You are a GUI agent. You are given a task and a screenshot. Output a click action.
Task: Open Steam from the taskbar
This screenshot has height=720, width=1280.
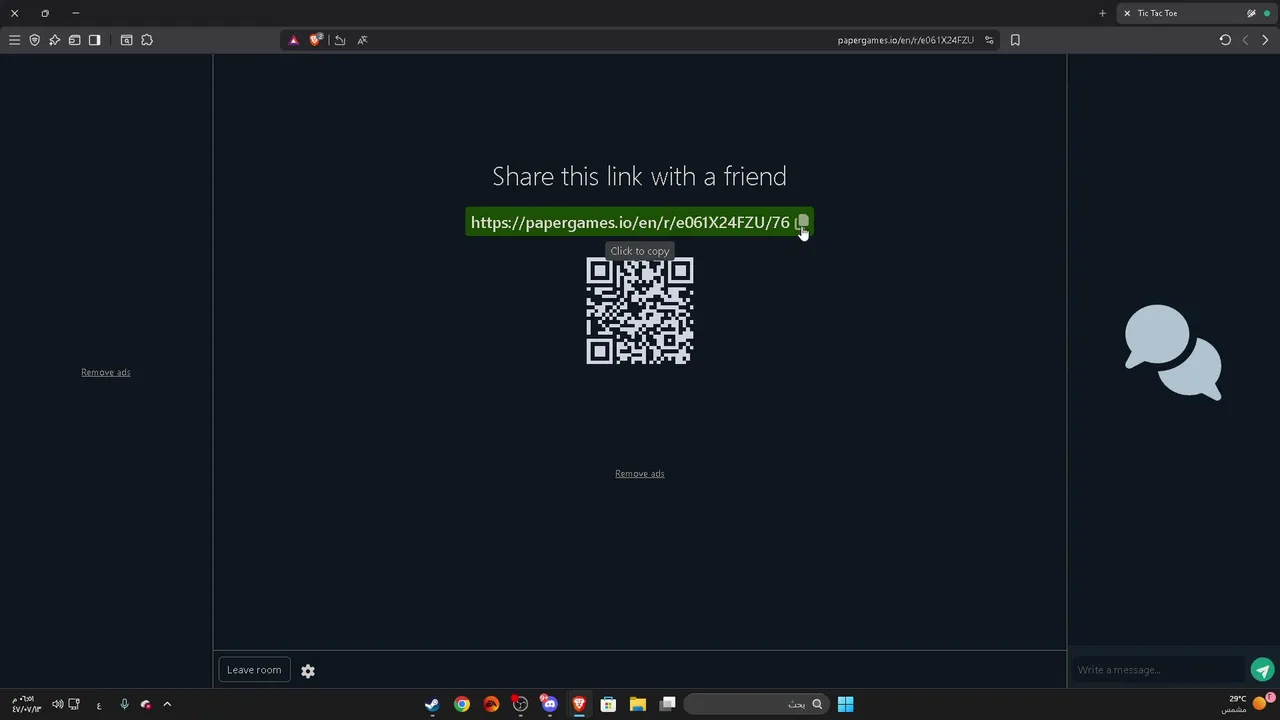432,704
